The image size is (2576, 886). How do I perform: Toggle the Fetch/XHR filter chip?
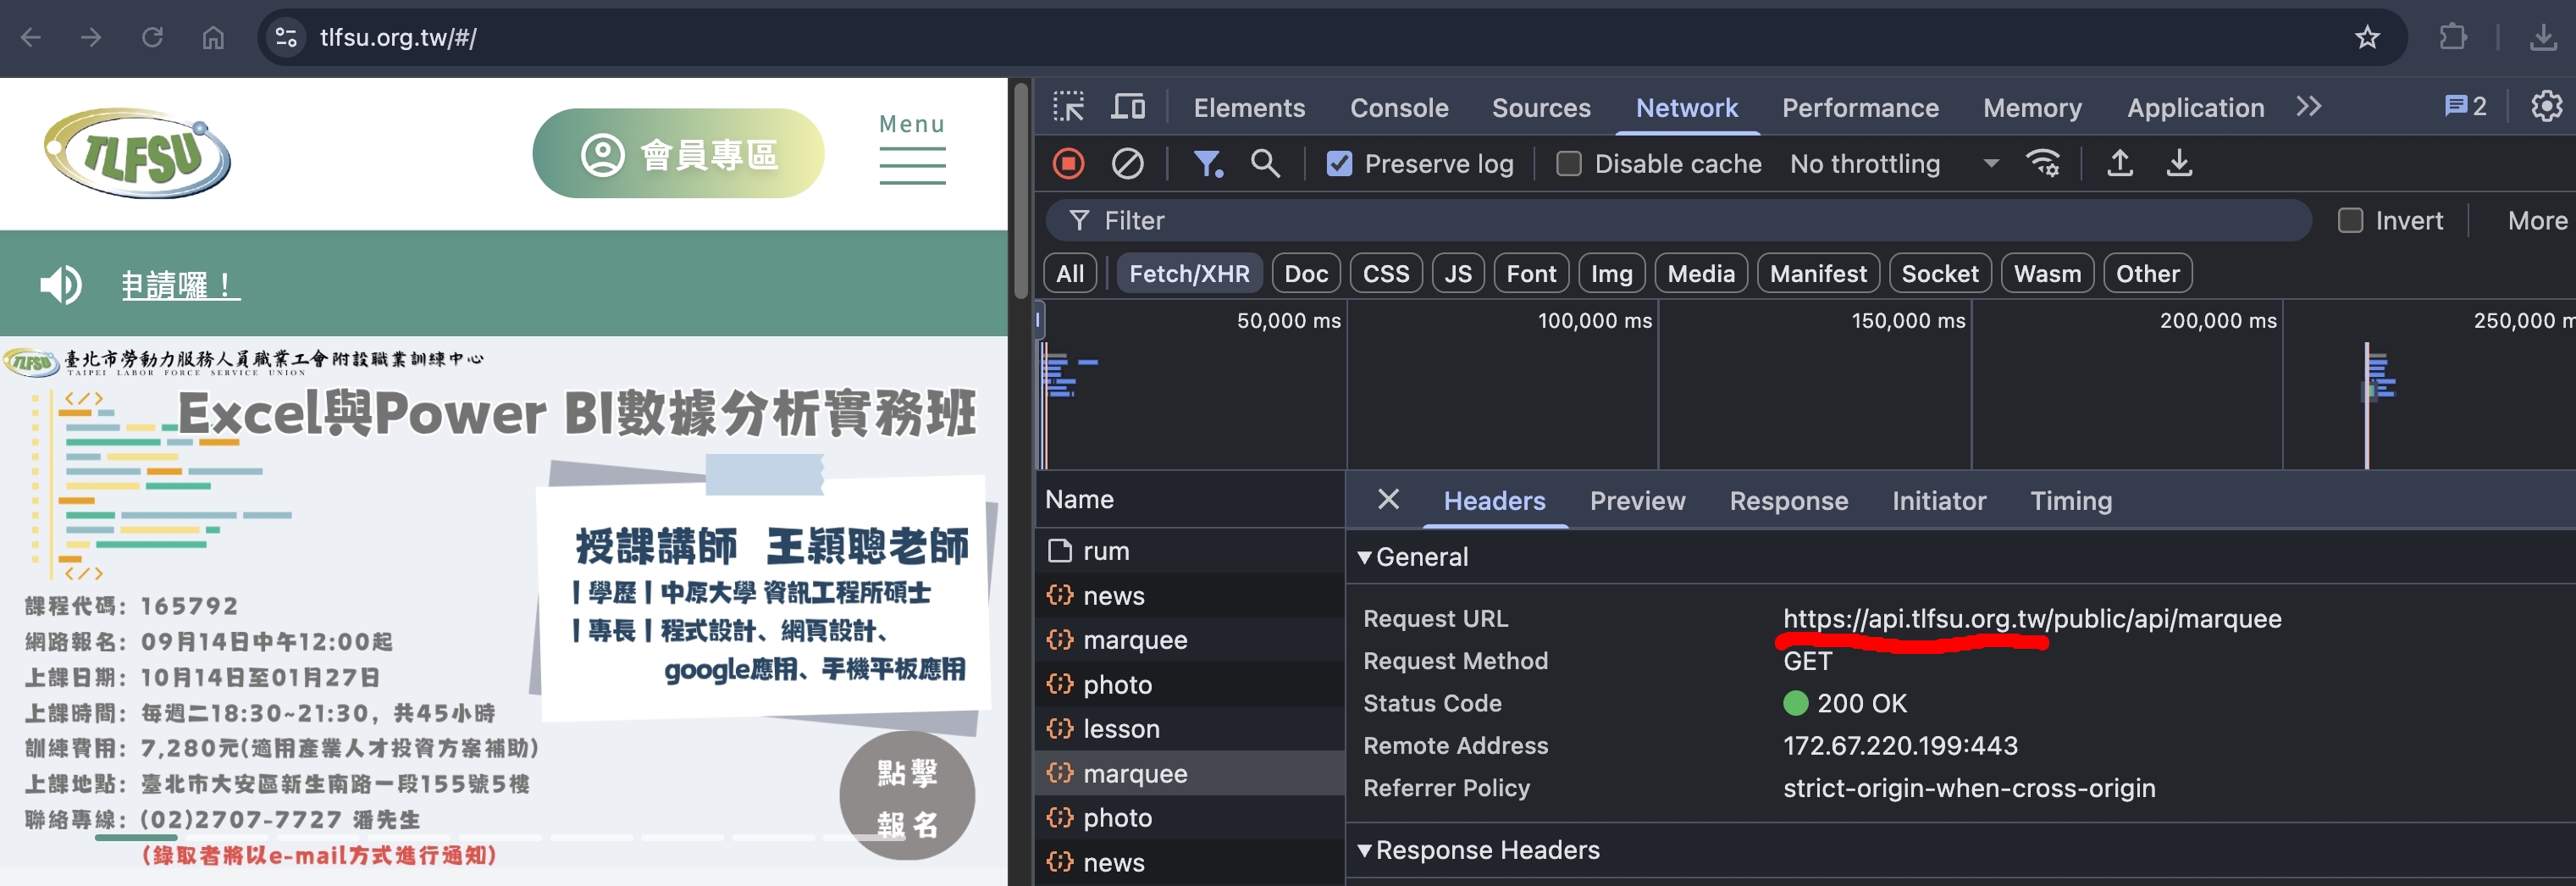(1189, 273)
